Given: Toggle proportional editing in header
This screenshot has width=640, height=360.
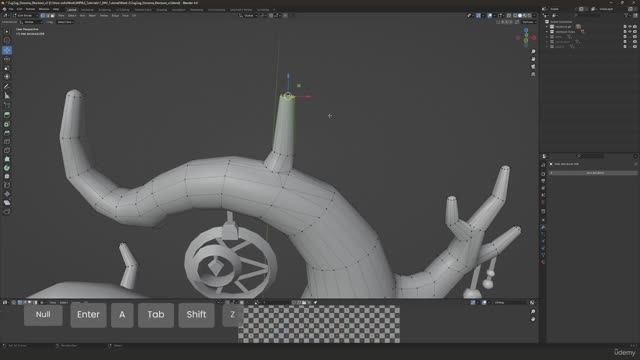Looking at the screenshot, I should 285,16.
